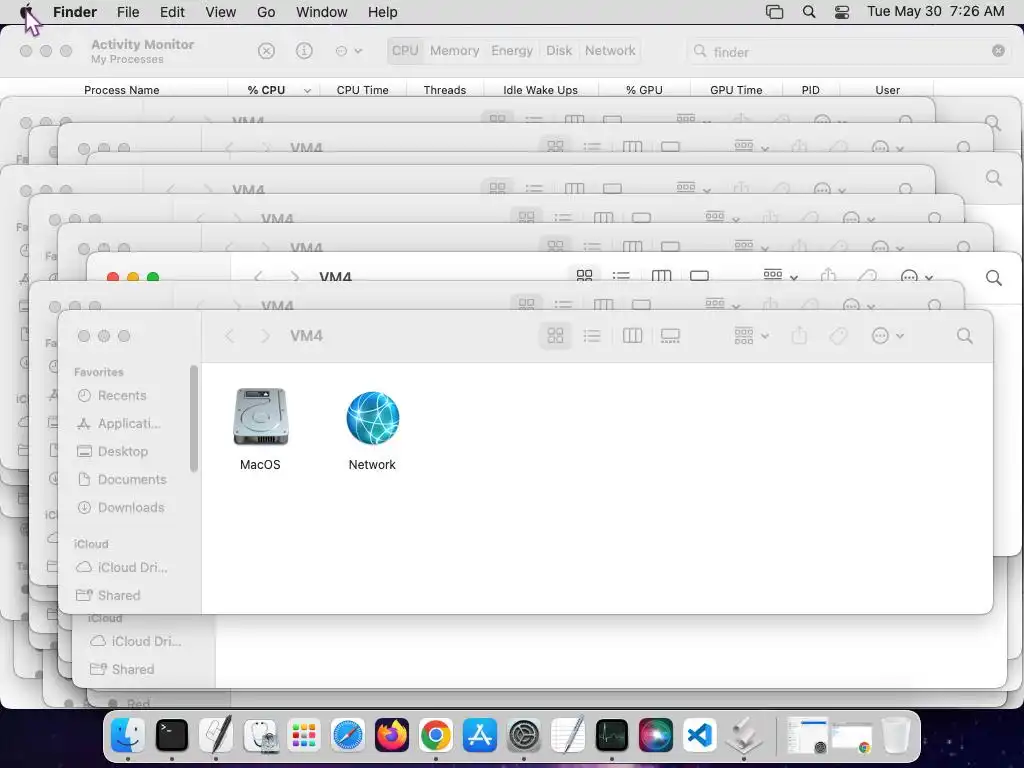Launch Visual Studio Code from the Dock

[699, 735]
